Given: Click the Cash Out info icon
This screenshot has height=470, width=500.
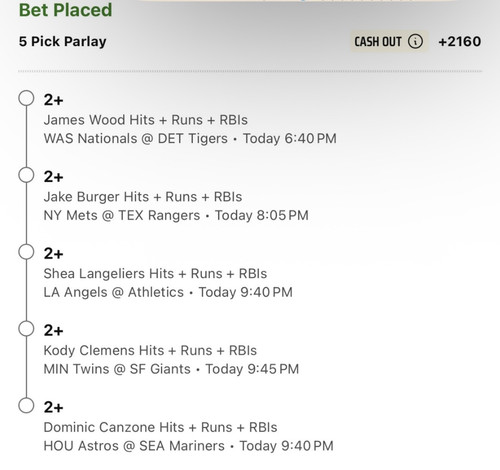Looking at the screenshot, I should [x=415, y=42].
